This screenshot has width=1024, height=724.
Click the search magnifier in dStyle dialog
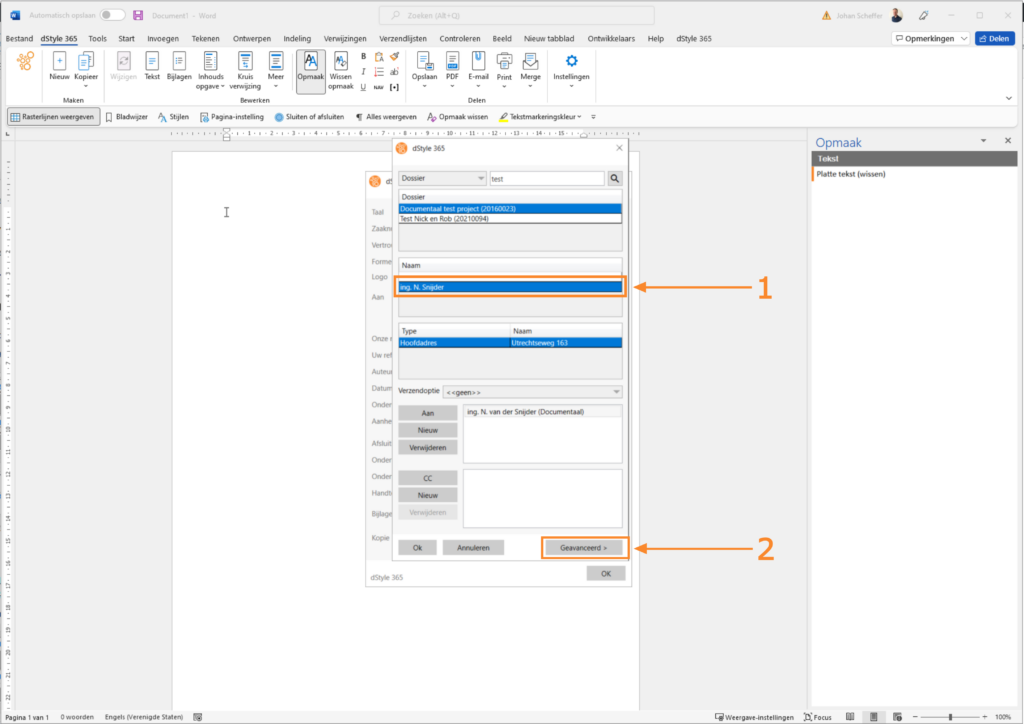point(615,178)
